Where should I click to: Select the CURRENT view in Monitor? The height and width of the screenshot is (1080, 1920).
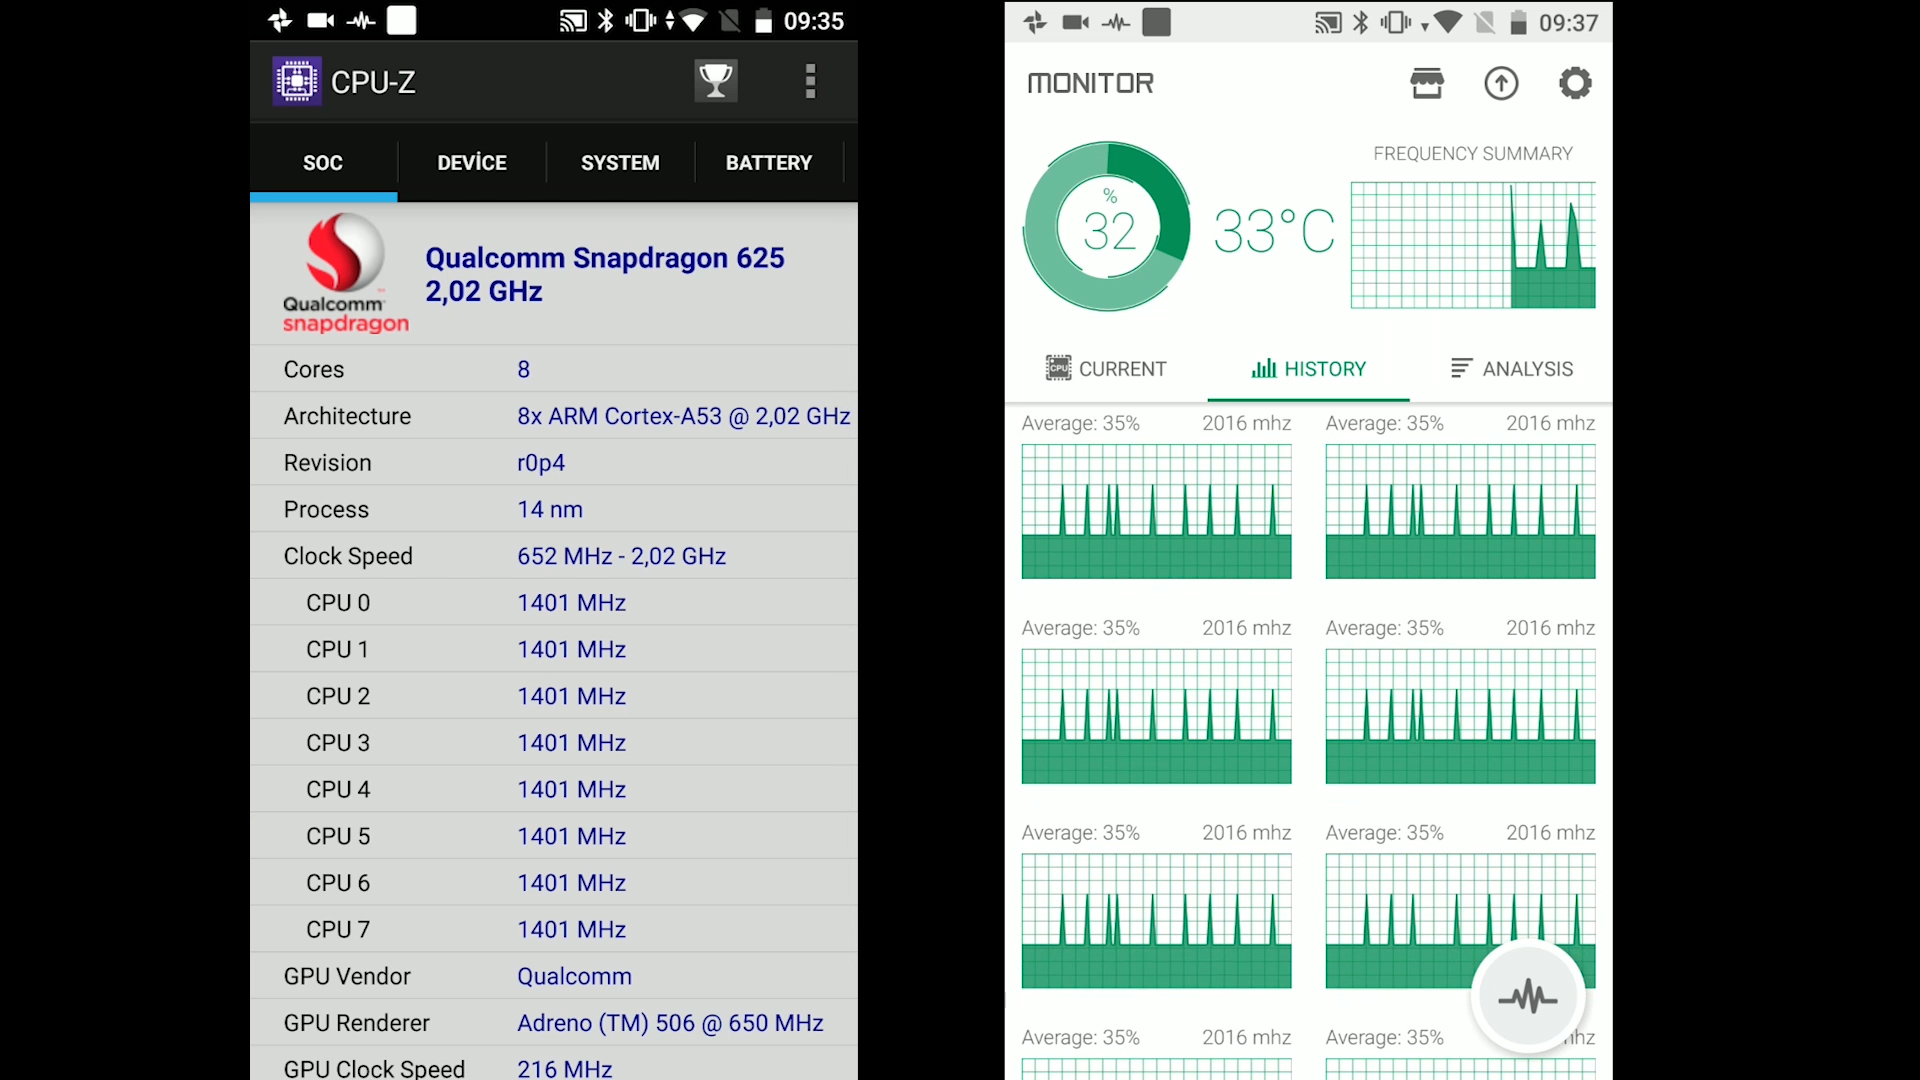point(1105,368)
